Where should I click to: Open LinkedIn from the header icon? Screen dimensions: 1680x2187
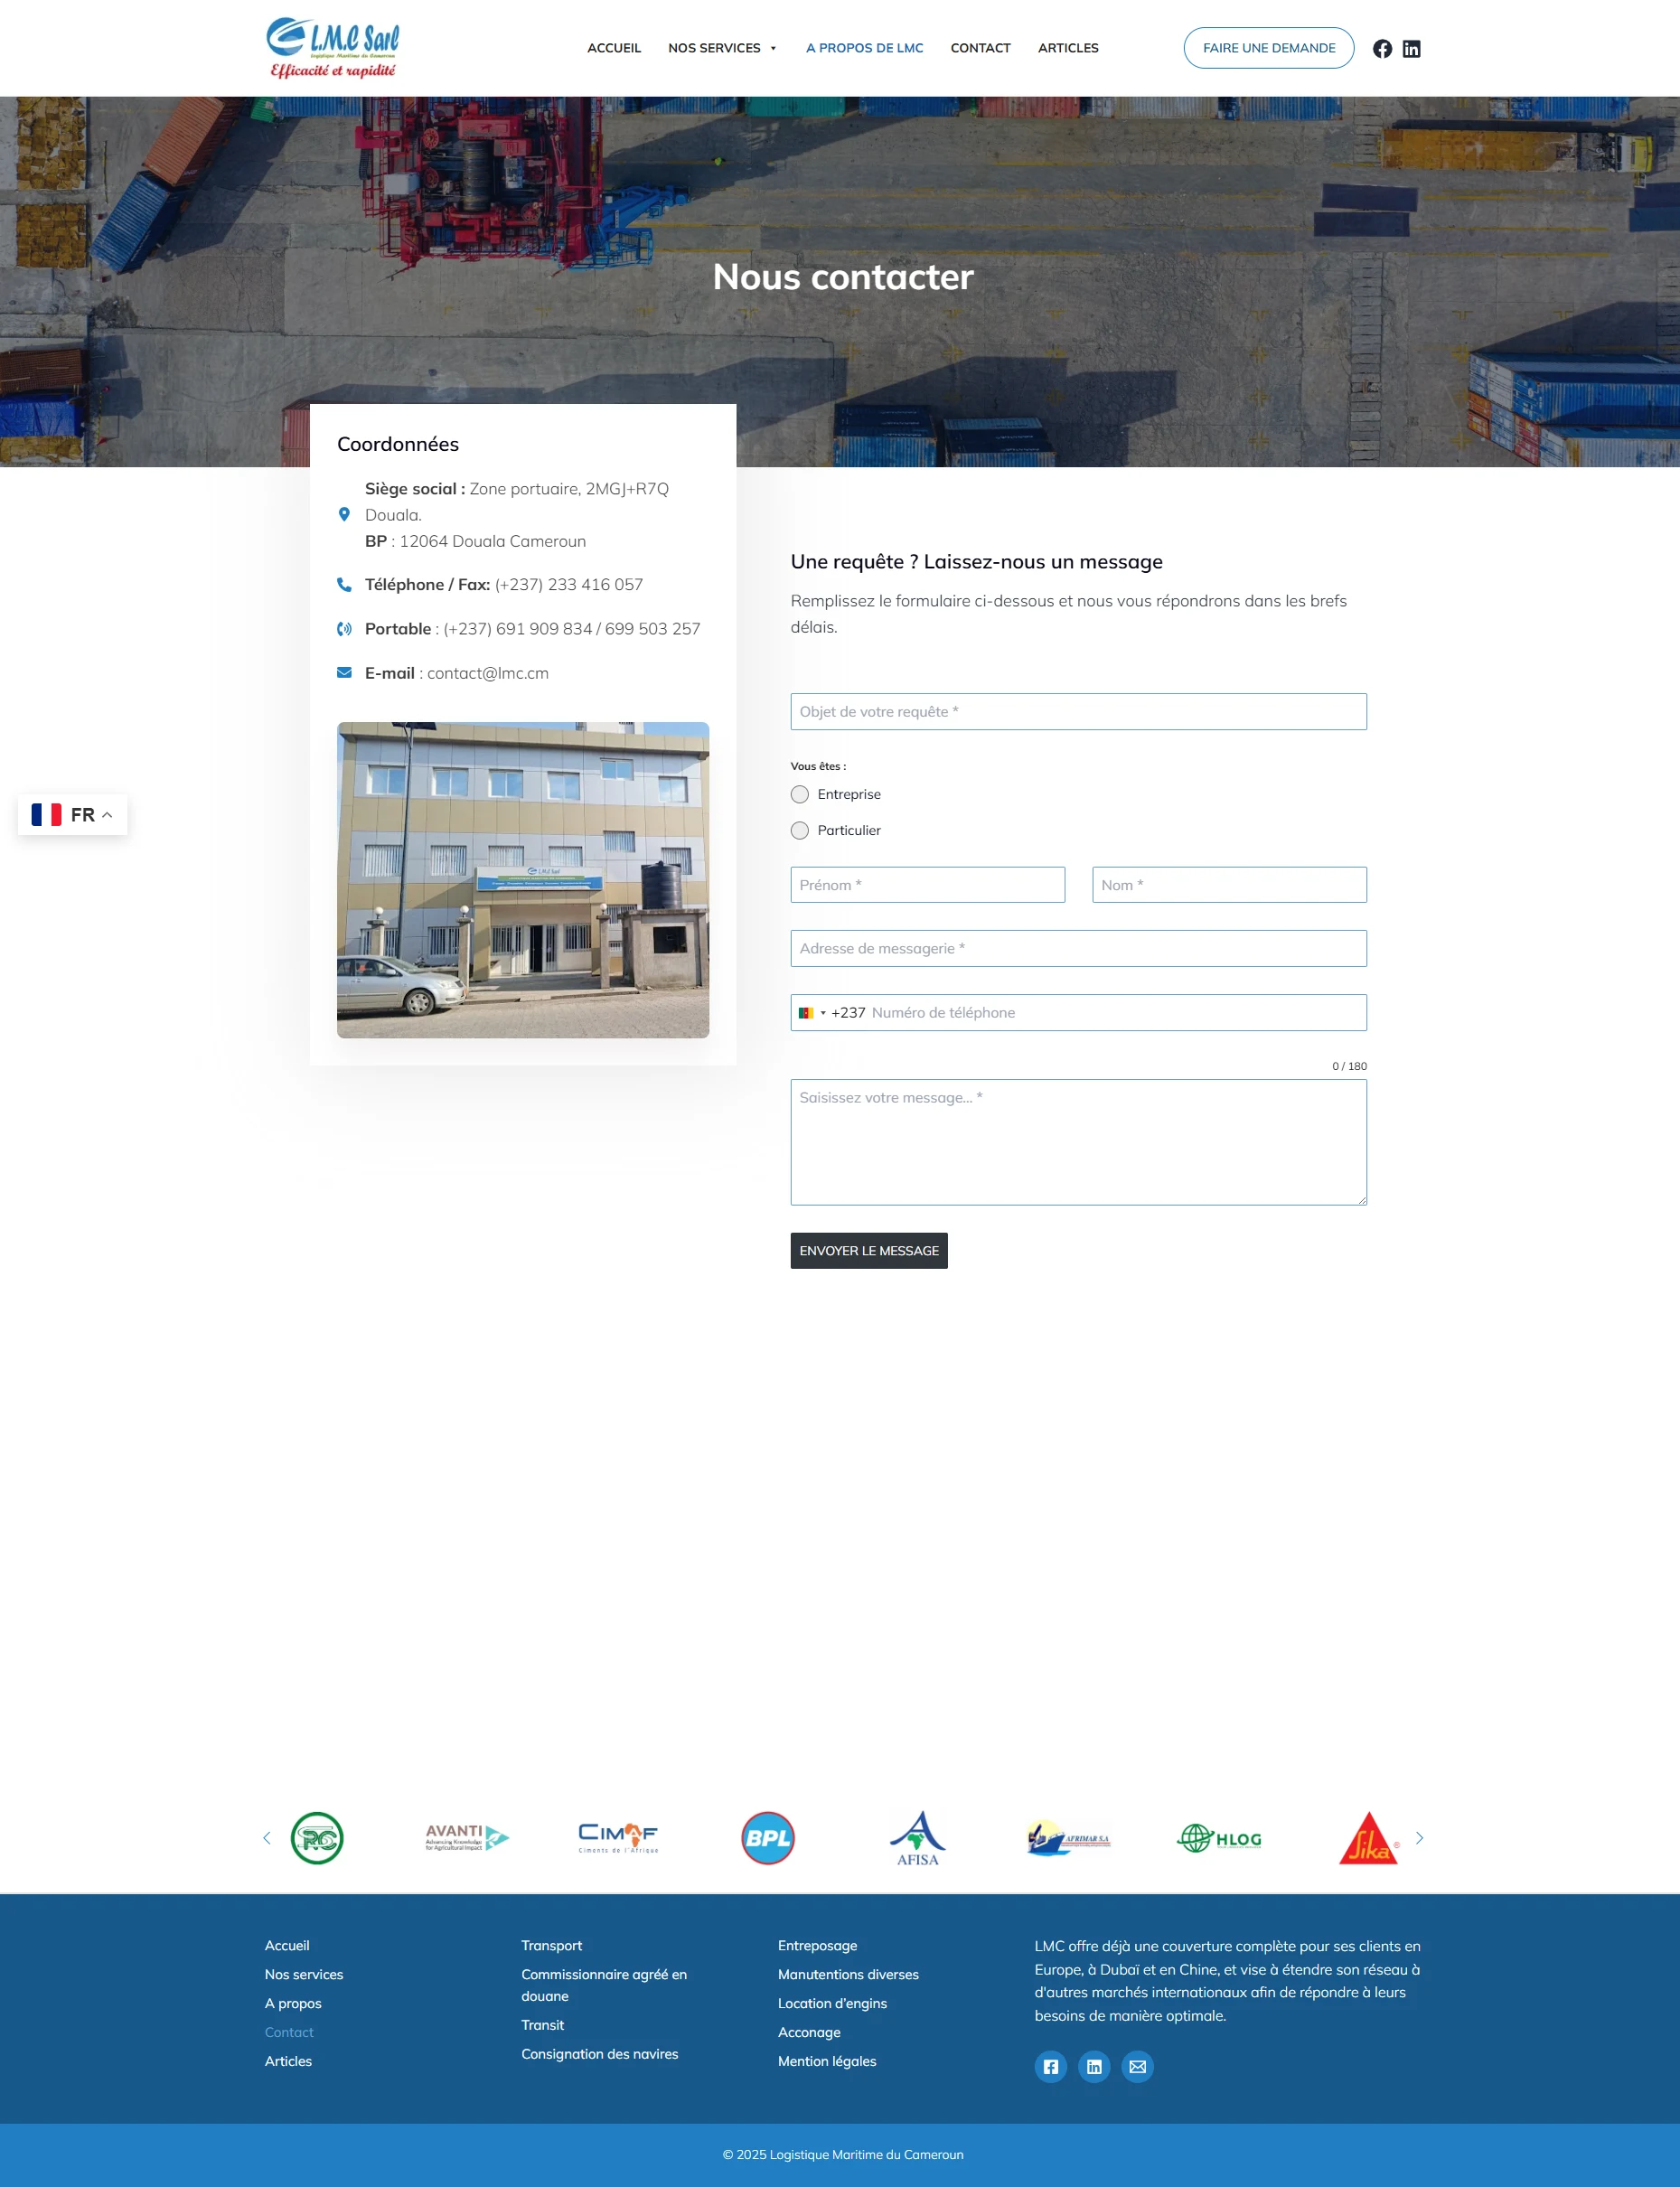point(1412,47)
